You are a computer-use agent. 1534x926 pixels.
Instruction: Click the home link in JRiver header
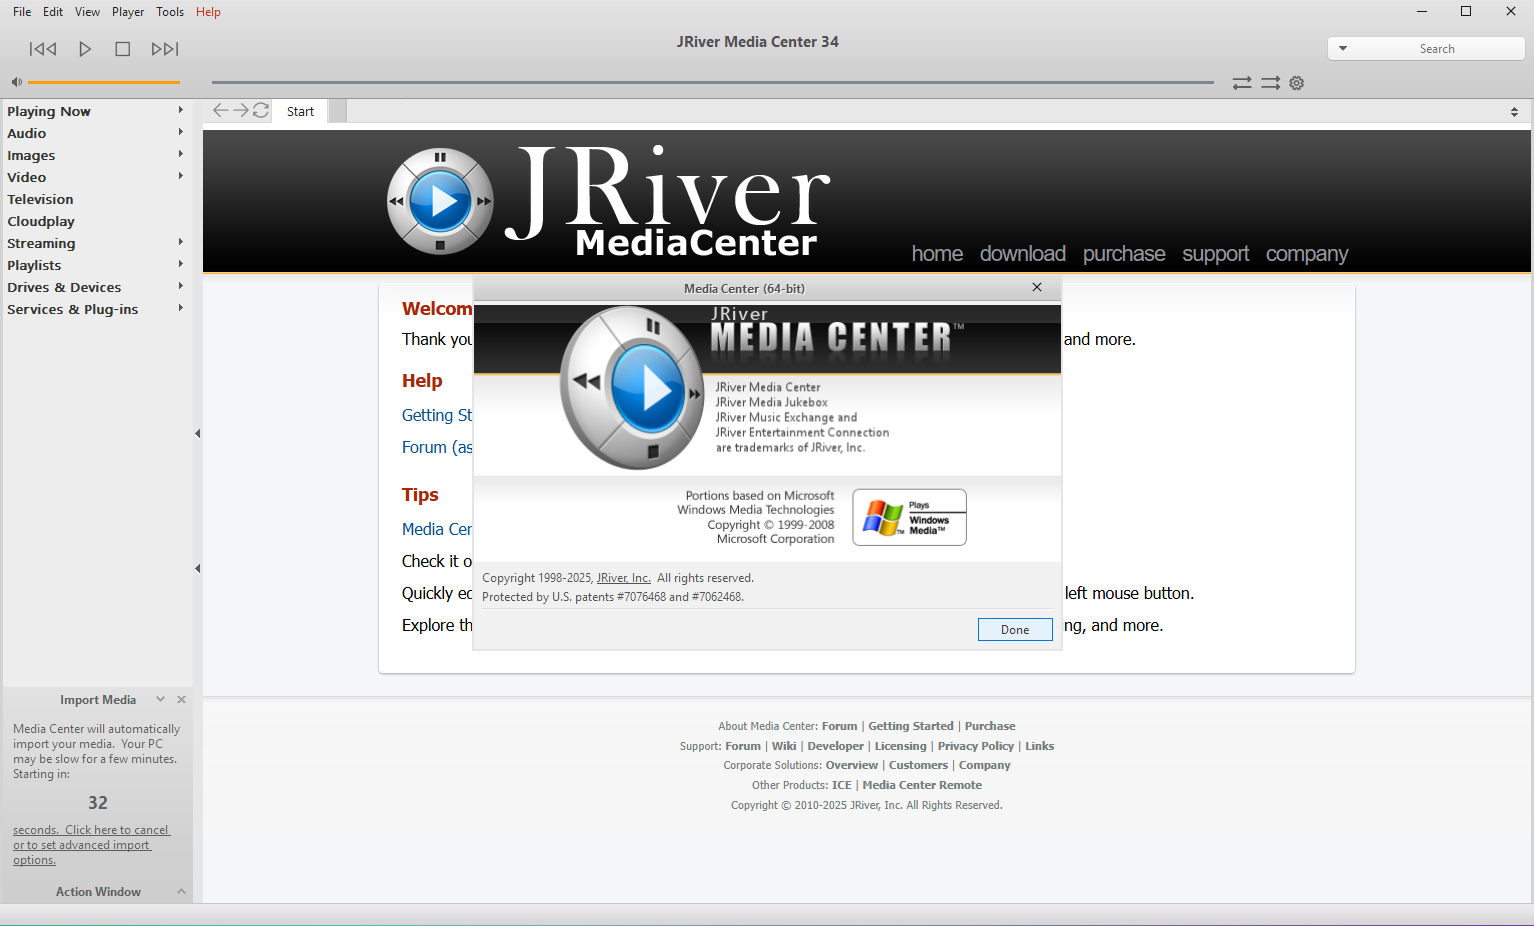[937, 254]
